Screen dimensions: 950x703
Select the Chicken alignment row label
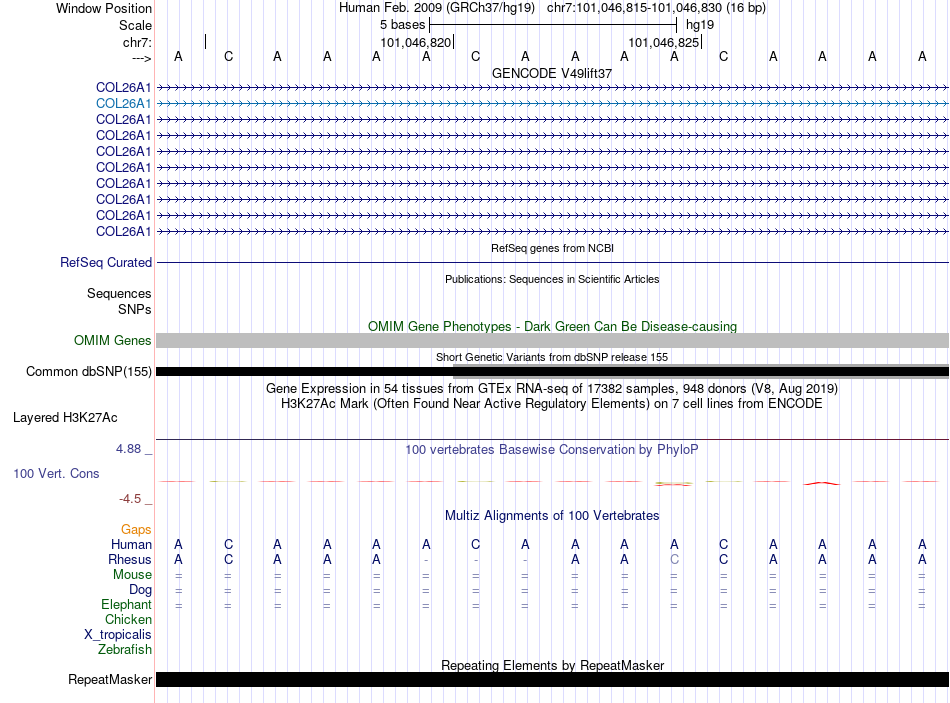128,619
